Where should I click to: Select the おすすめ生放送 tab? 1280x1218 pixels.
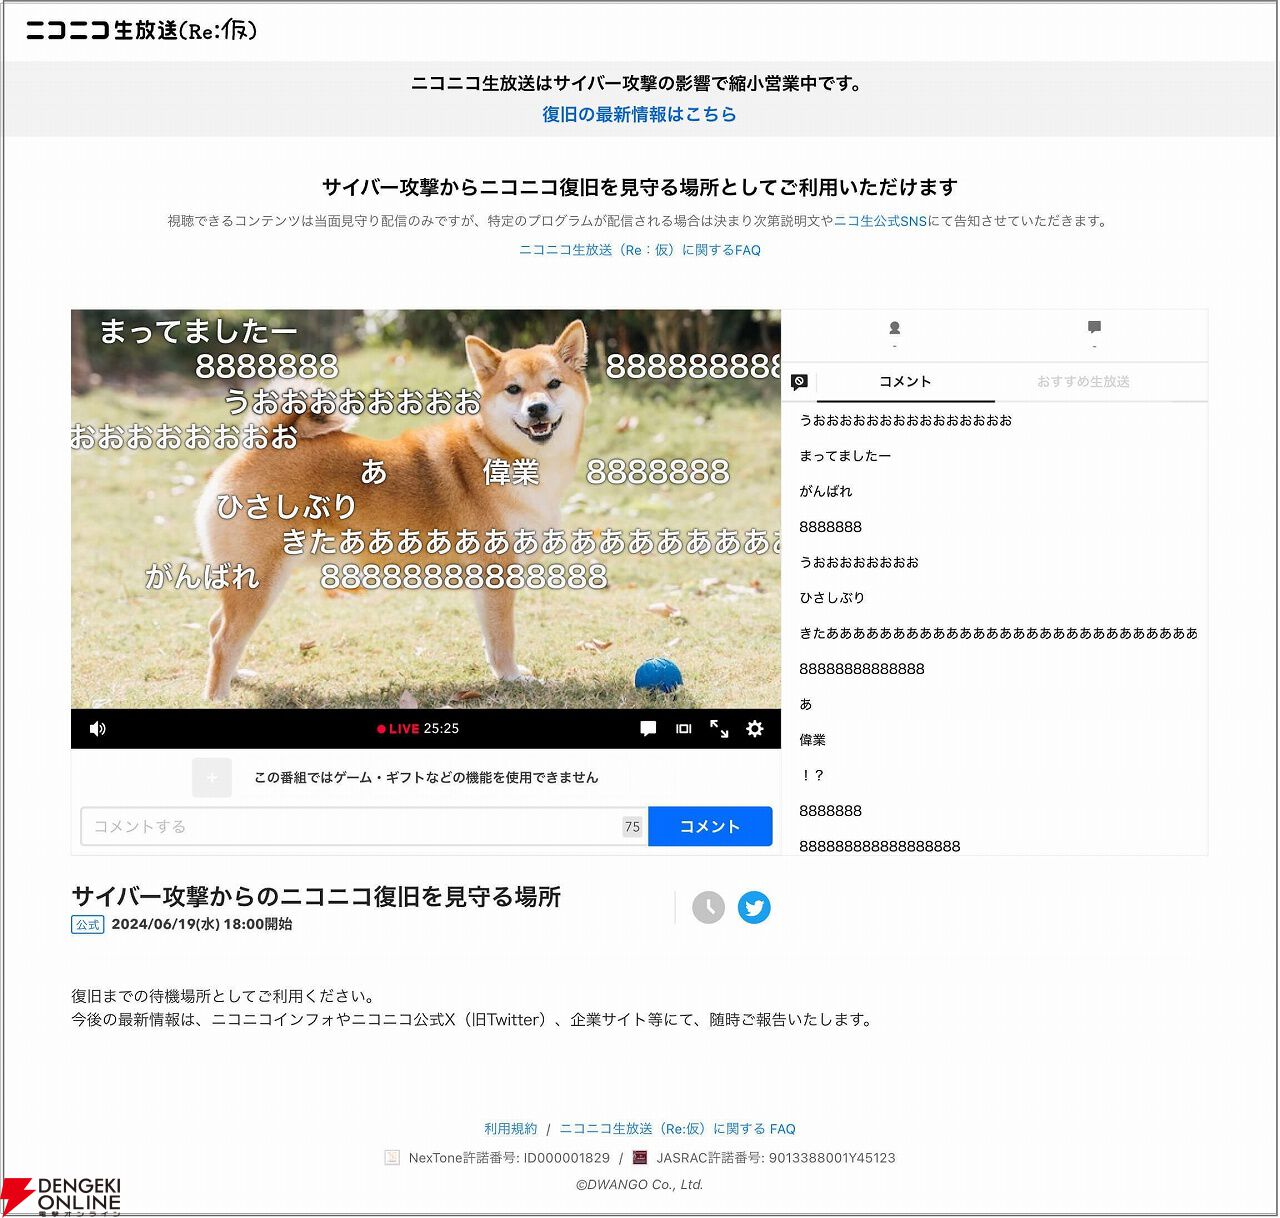(x=1083, y=382)
